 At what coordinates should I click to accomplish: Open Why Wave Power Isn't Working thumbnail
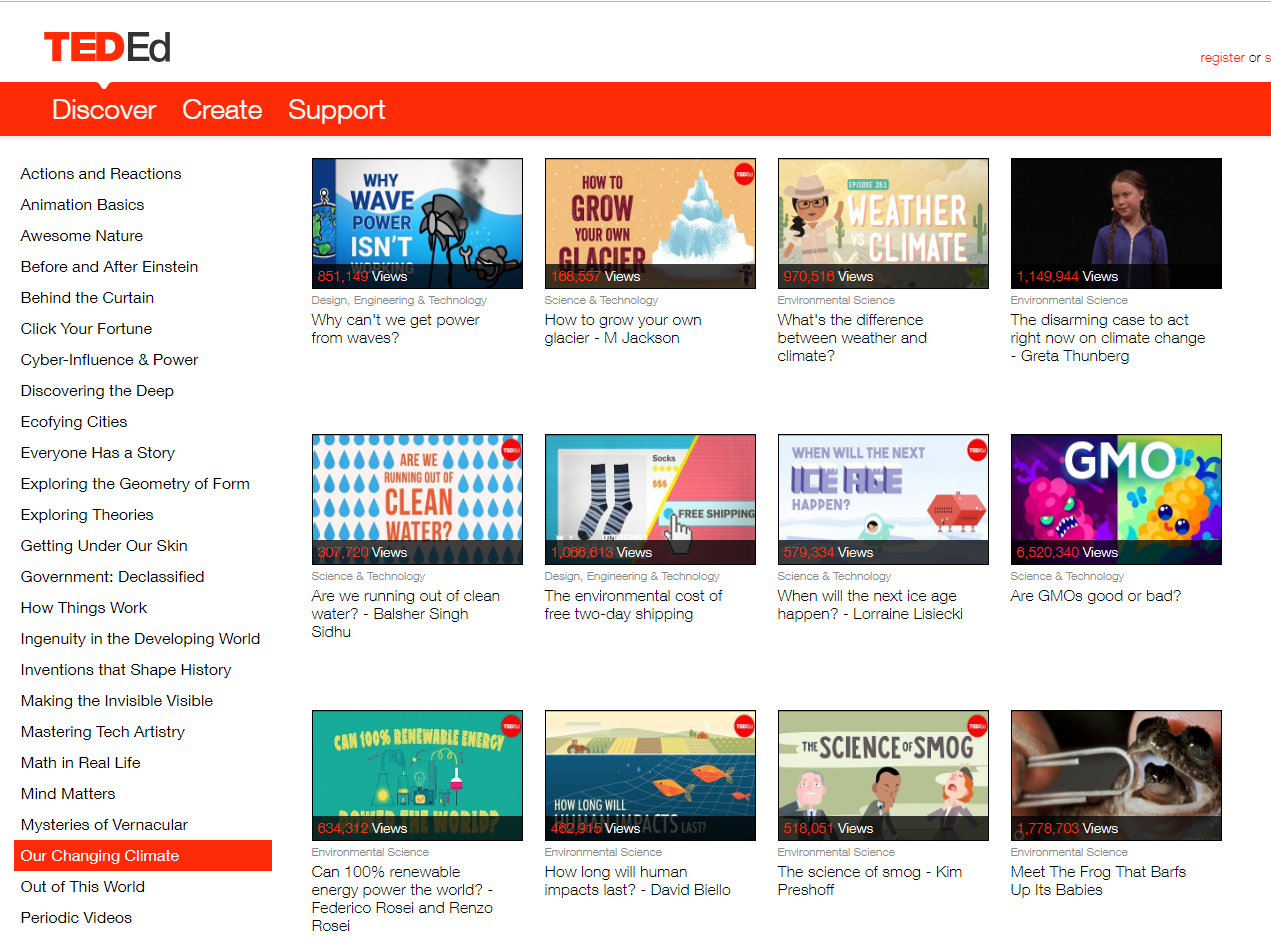(417, 223)
